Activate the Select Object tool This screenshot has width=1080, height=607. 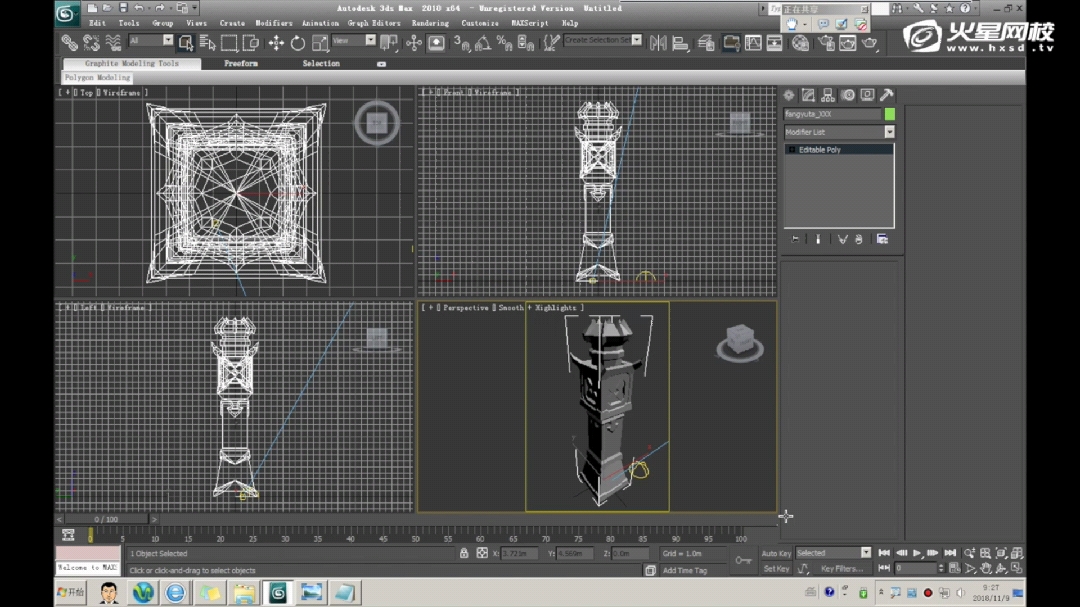coord(185,43)
